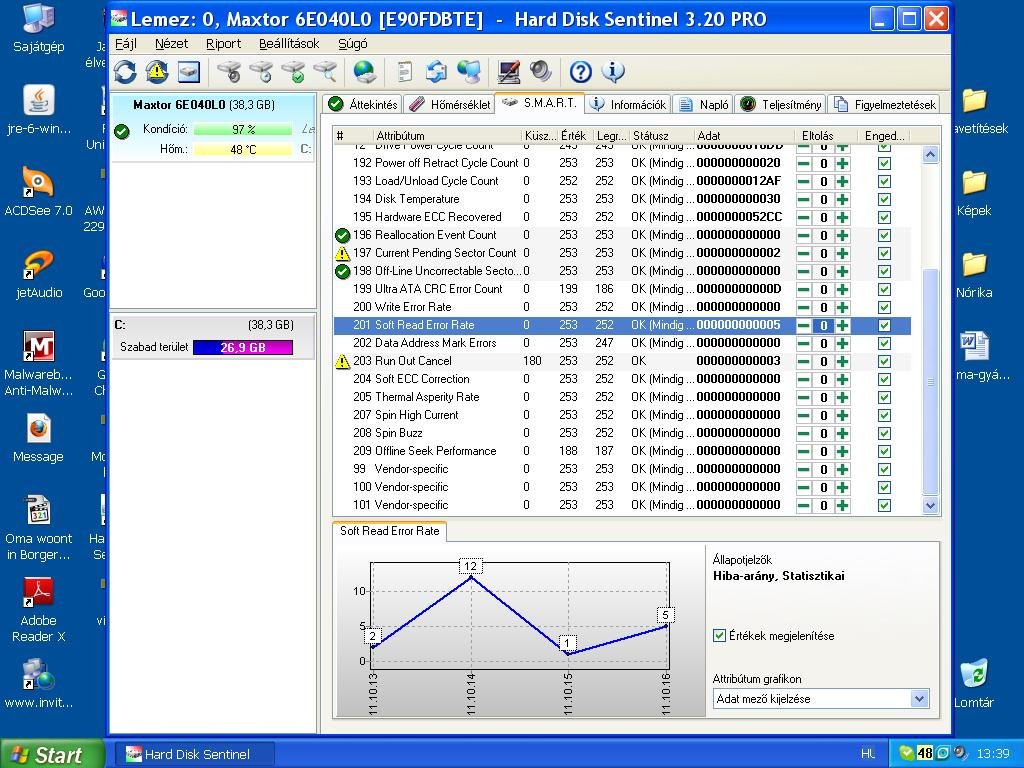1024x768 pixels.
Task: Click plus offset button on 208 Spin Buzz
Action: click(x=842, y=433)
